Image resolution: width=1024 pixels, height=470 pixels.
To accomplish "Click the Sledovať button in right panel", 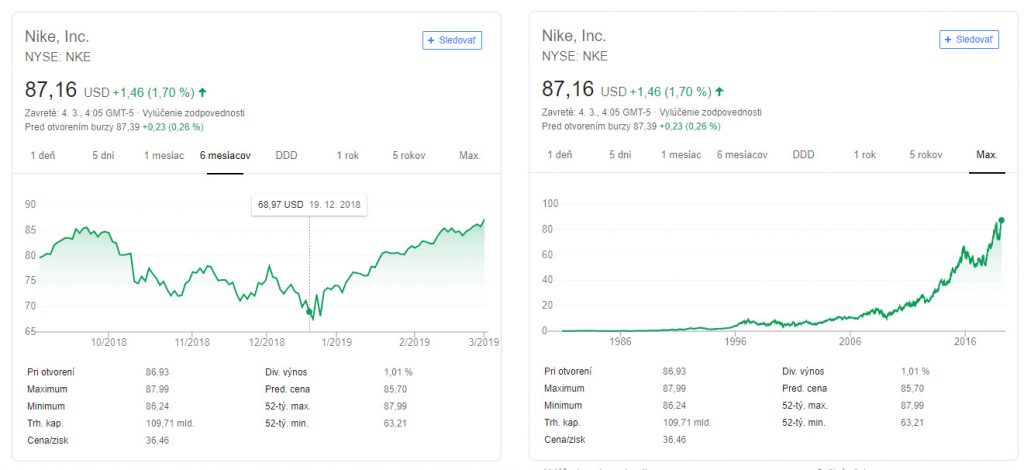I will click(969, 40).
